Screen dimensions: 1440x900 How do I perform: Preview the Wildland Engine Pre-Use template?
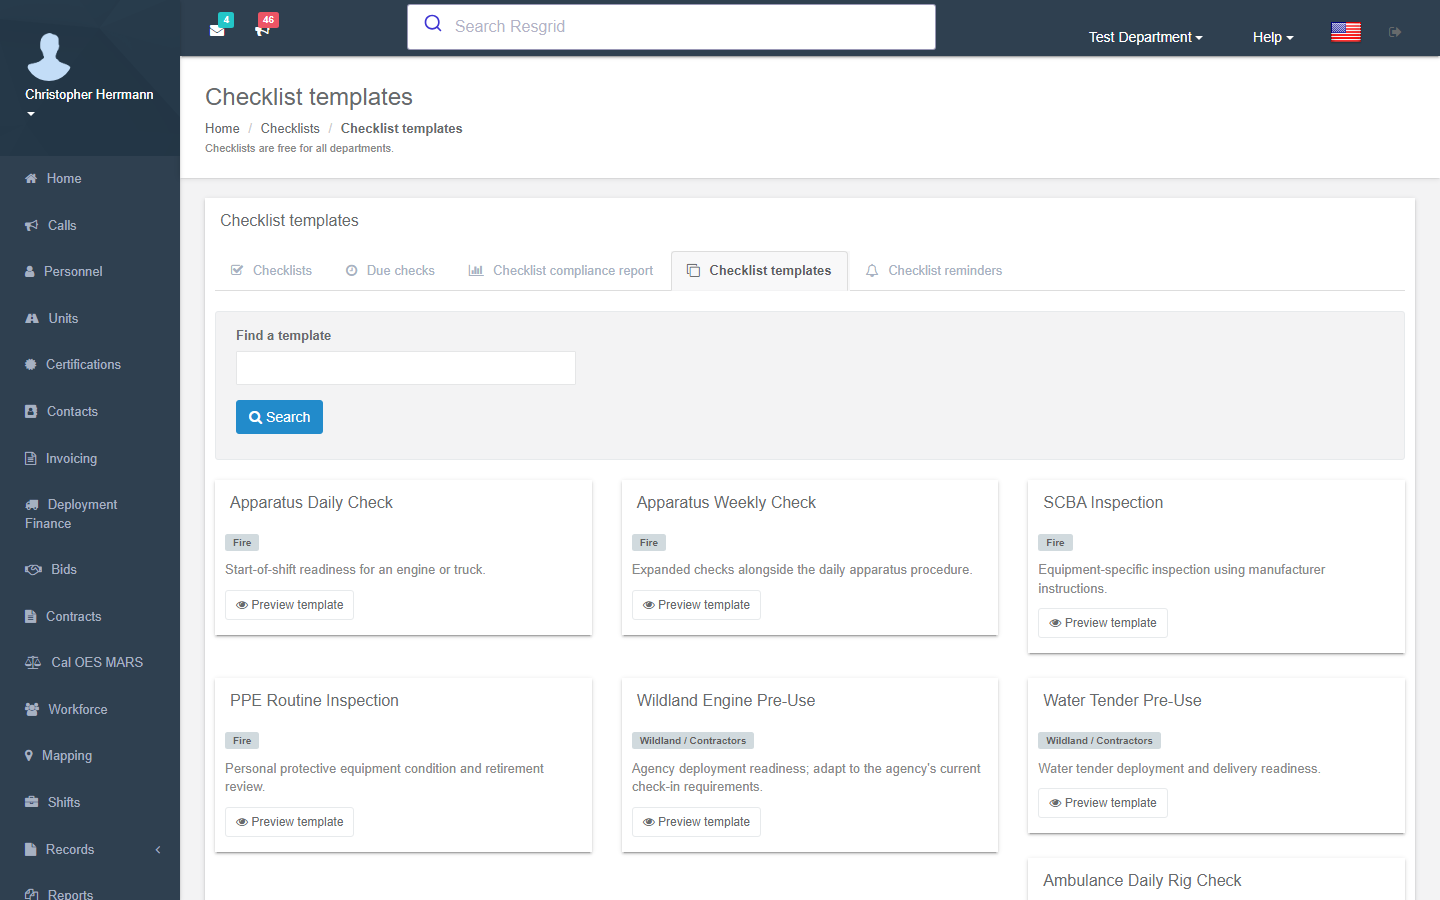(696, 822)
